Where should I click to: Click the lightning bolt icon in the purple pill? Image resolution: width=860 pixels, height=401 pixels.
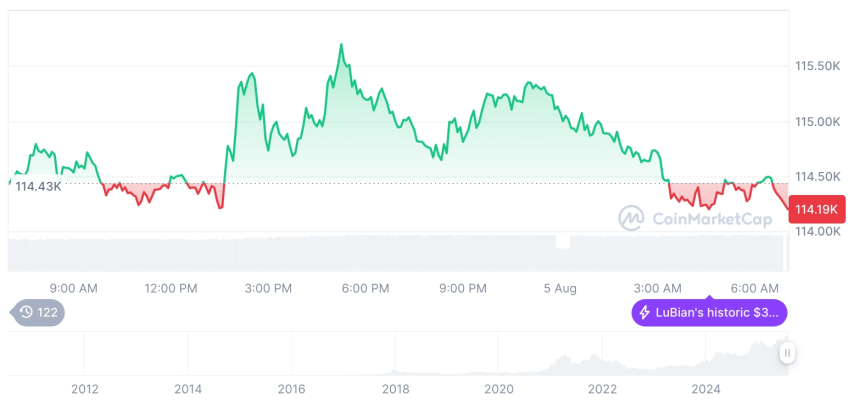pyautogui.click(x=645, y=313)
